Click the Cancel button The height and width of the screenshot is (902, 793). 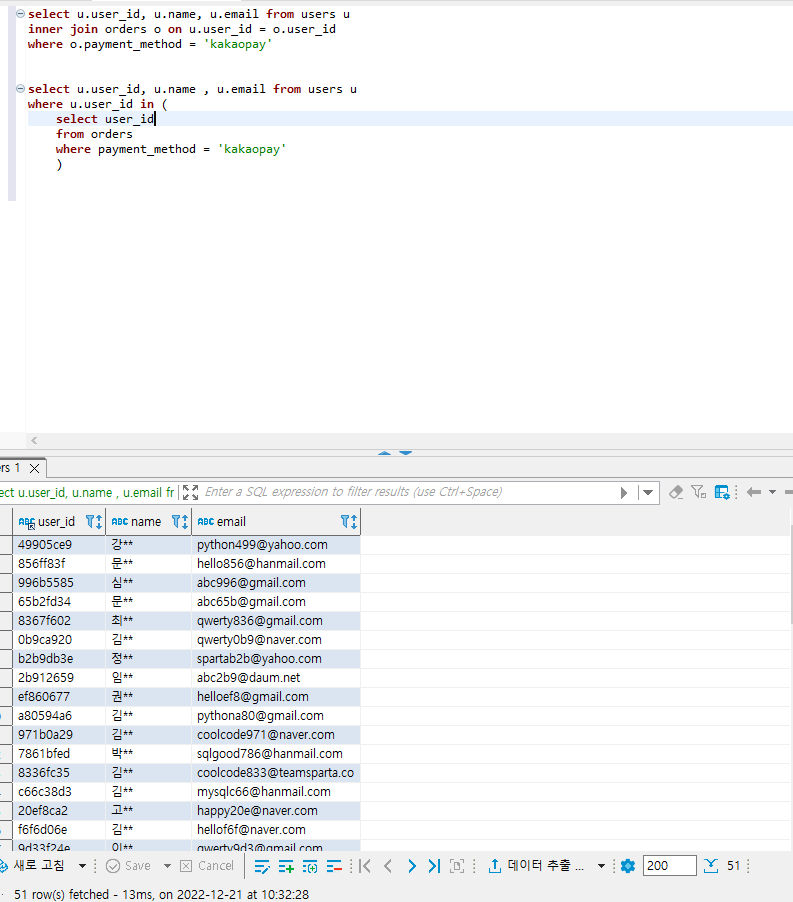[207, 866]
